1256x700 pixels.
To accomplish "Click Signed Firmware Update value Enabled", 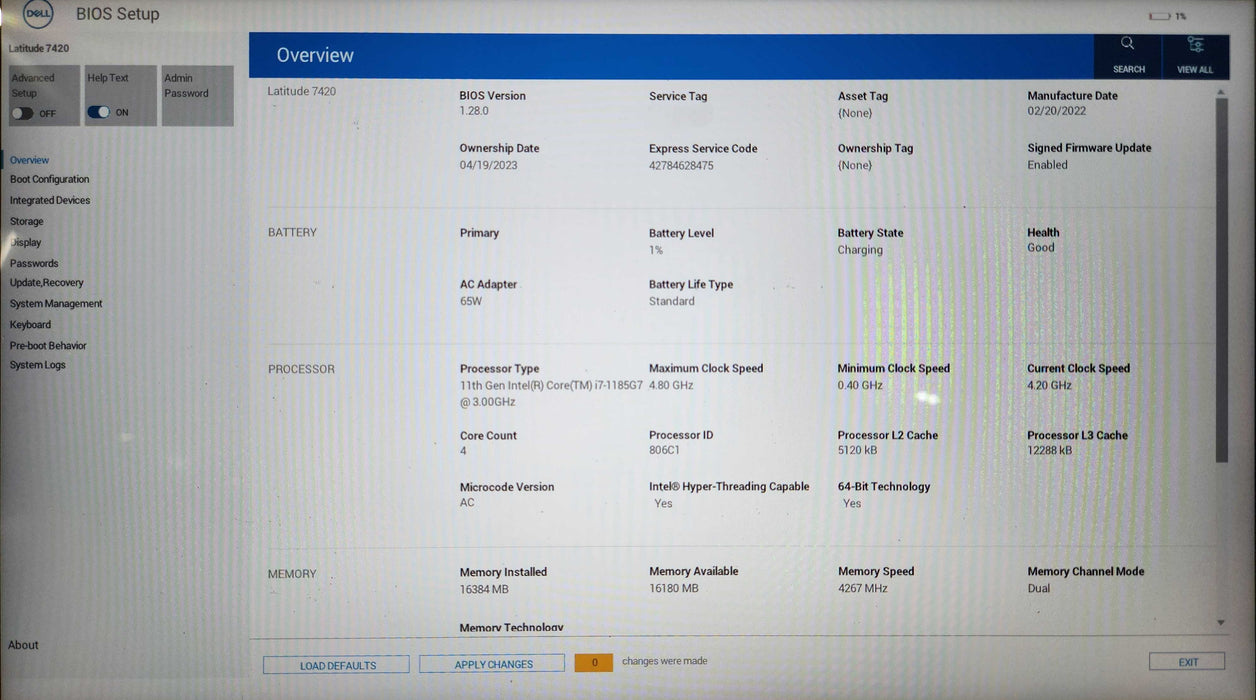I will (1047, 165).
